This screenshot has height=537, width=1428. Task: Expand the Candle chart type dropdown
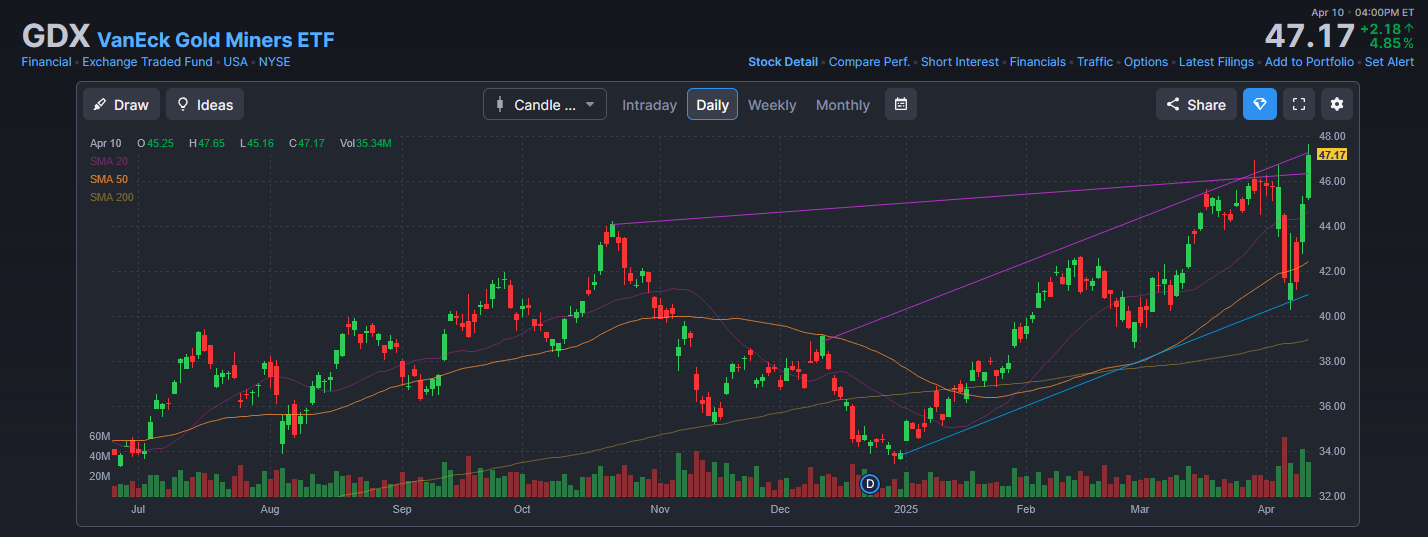pos(544,105)
